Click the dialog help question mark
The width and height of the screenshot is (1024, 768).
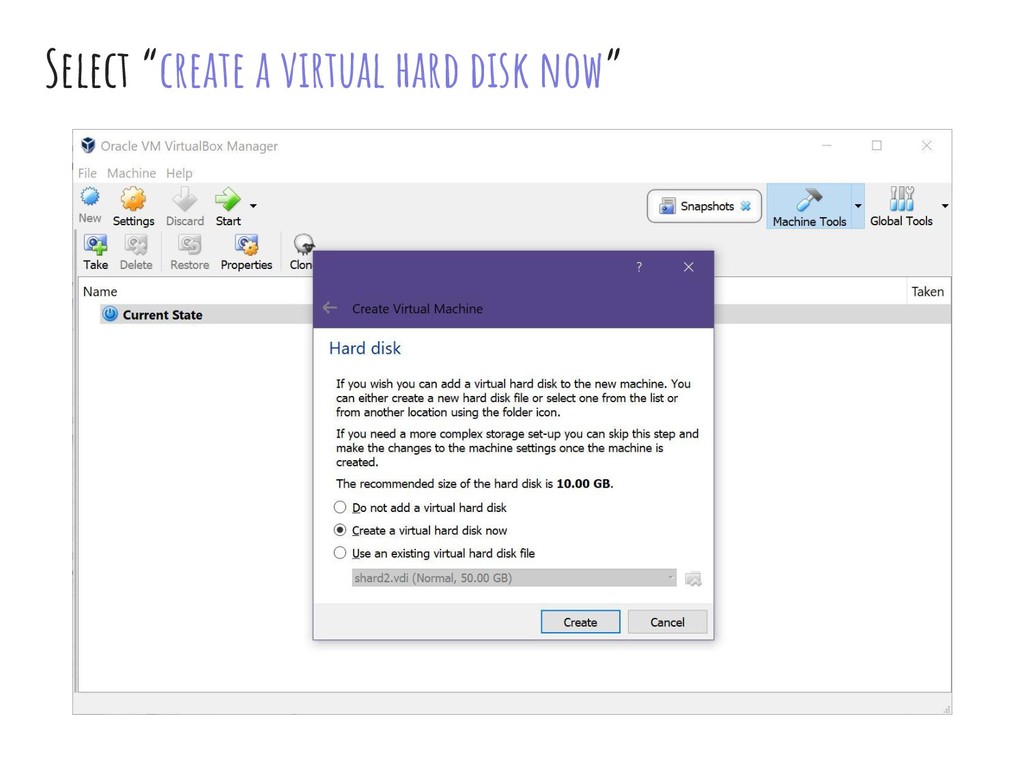pos(639,266)
